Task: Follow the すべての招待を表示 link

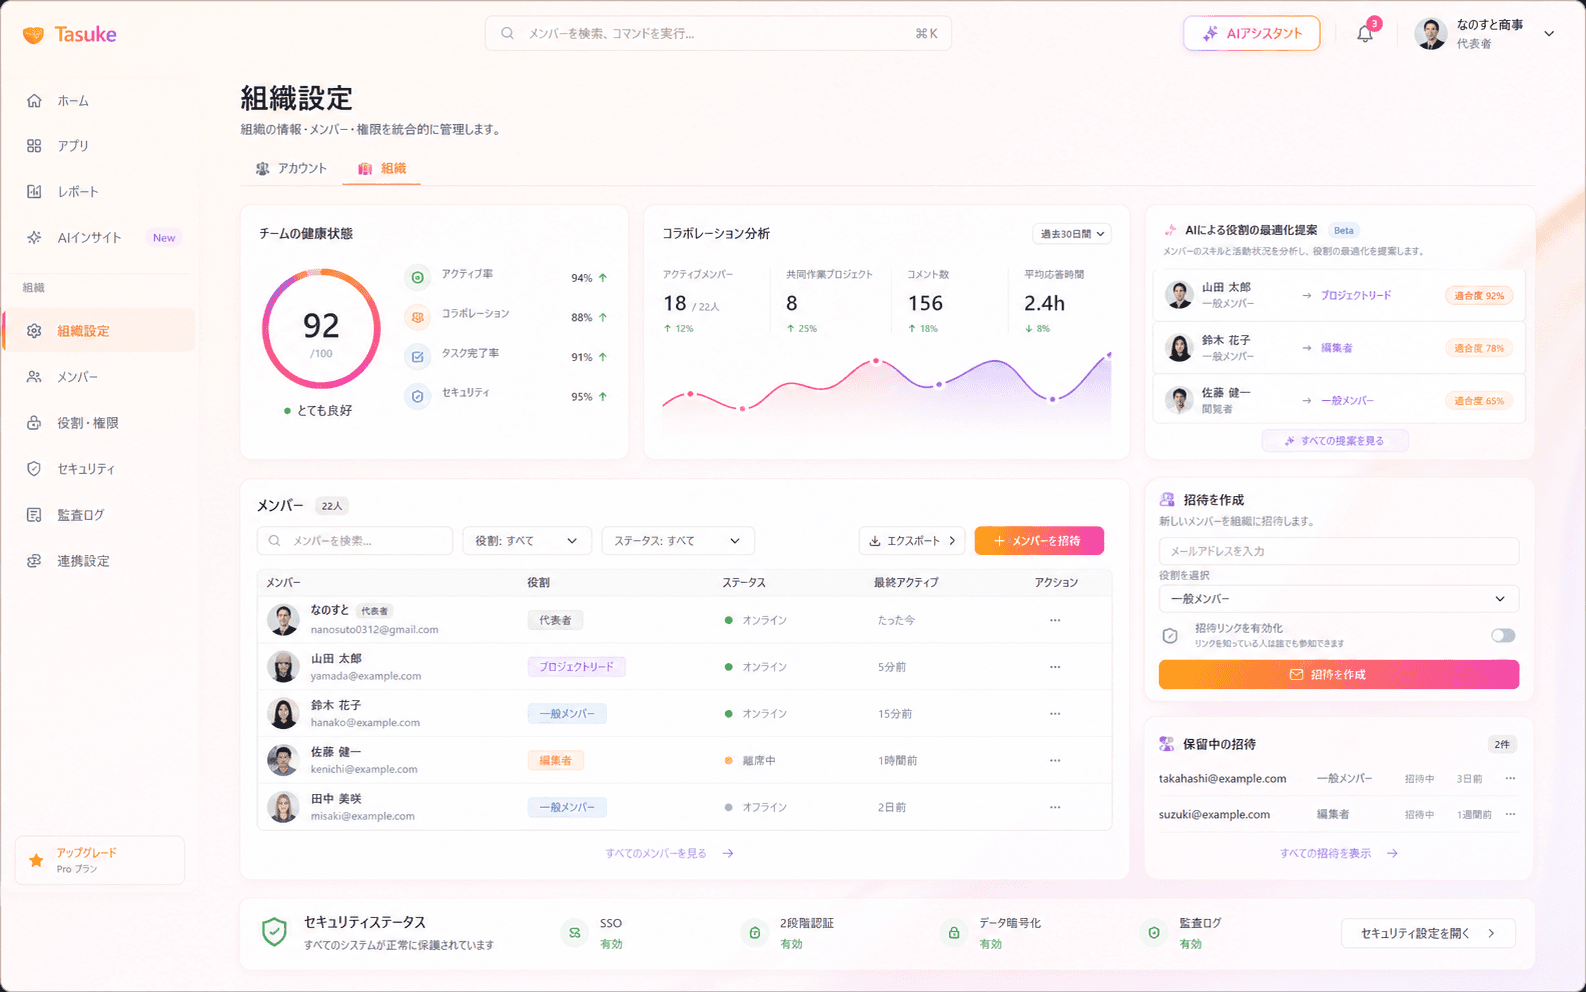Action: (x=1339, y=854)
